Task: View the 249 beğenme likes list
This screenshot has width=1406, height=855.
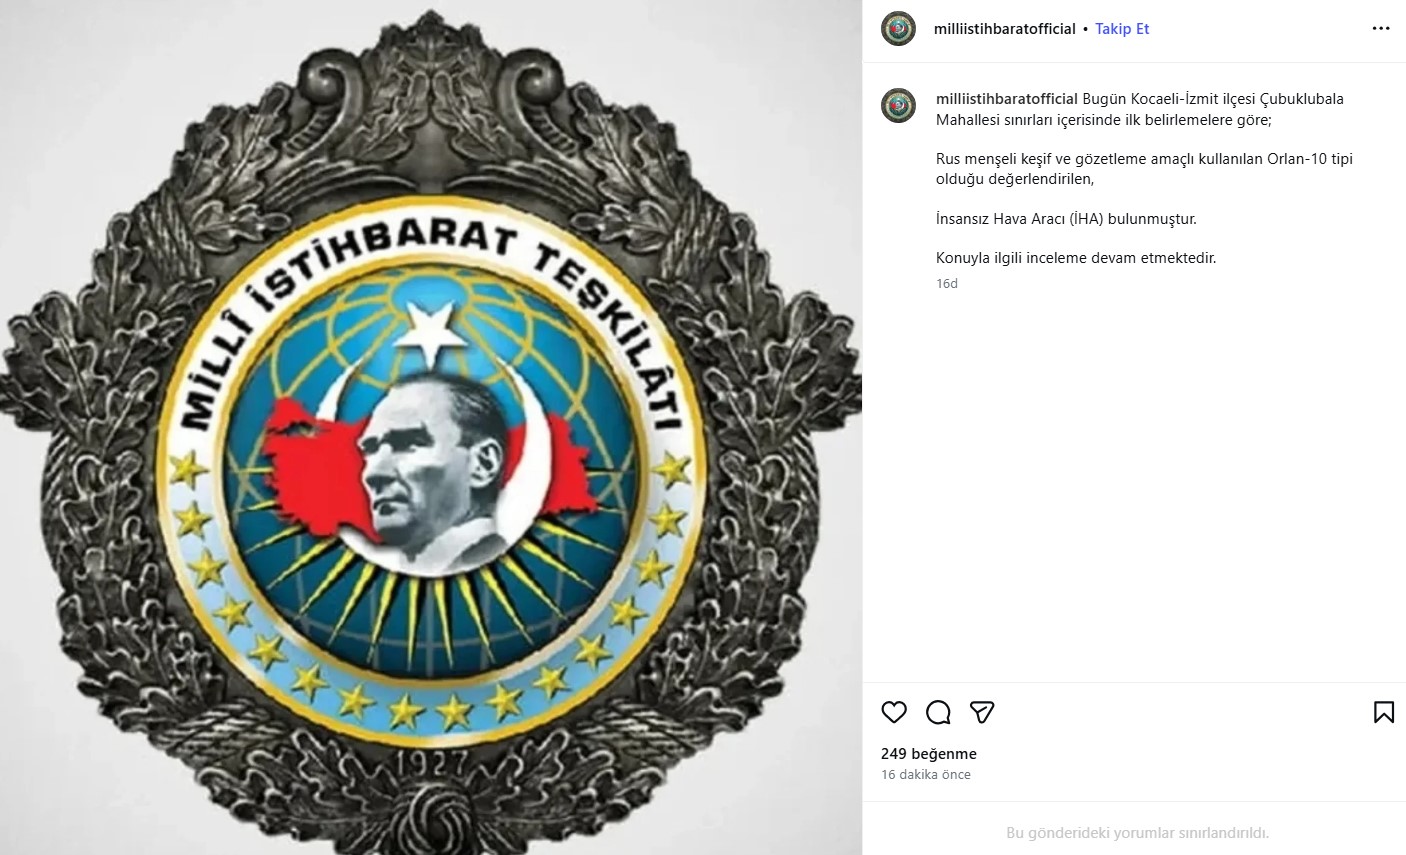Action: click(x=929, y=754)
